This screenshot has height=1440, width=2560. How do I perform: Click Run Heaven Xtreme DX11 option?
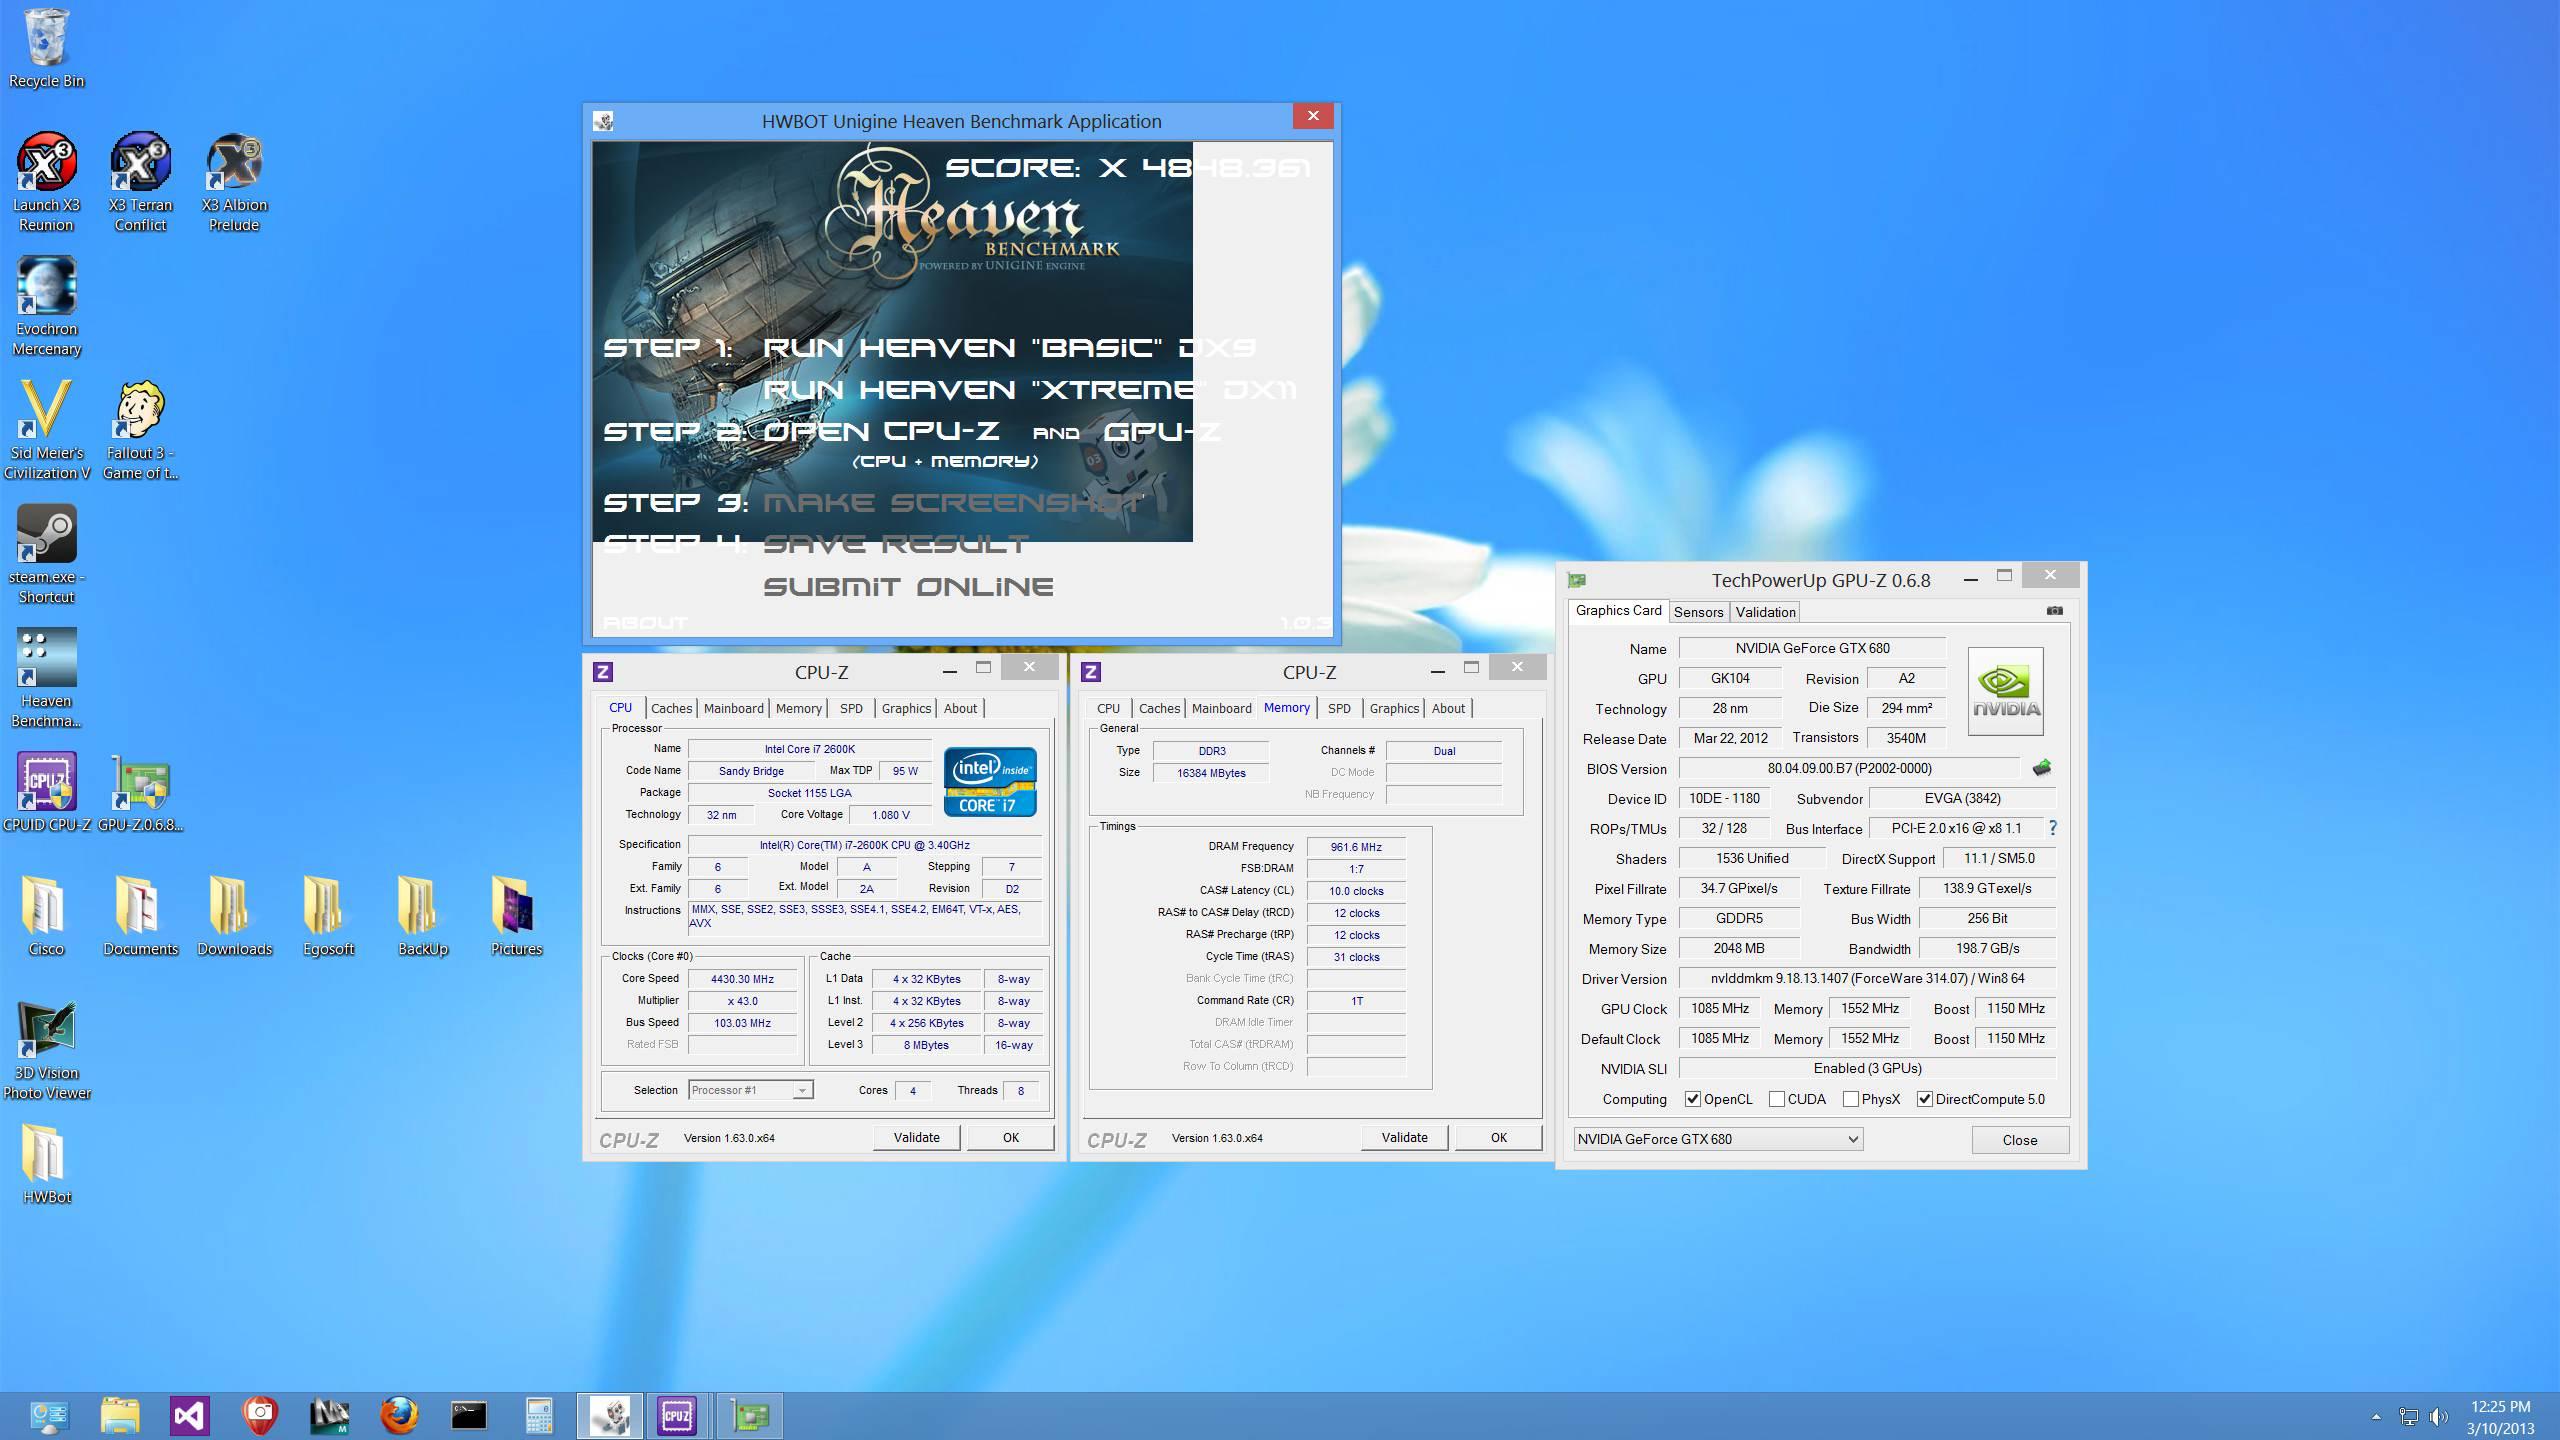[x=1030, y=389]
